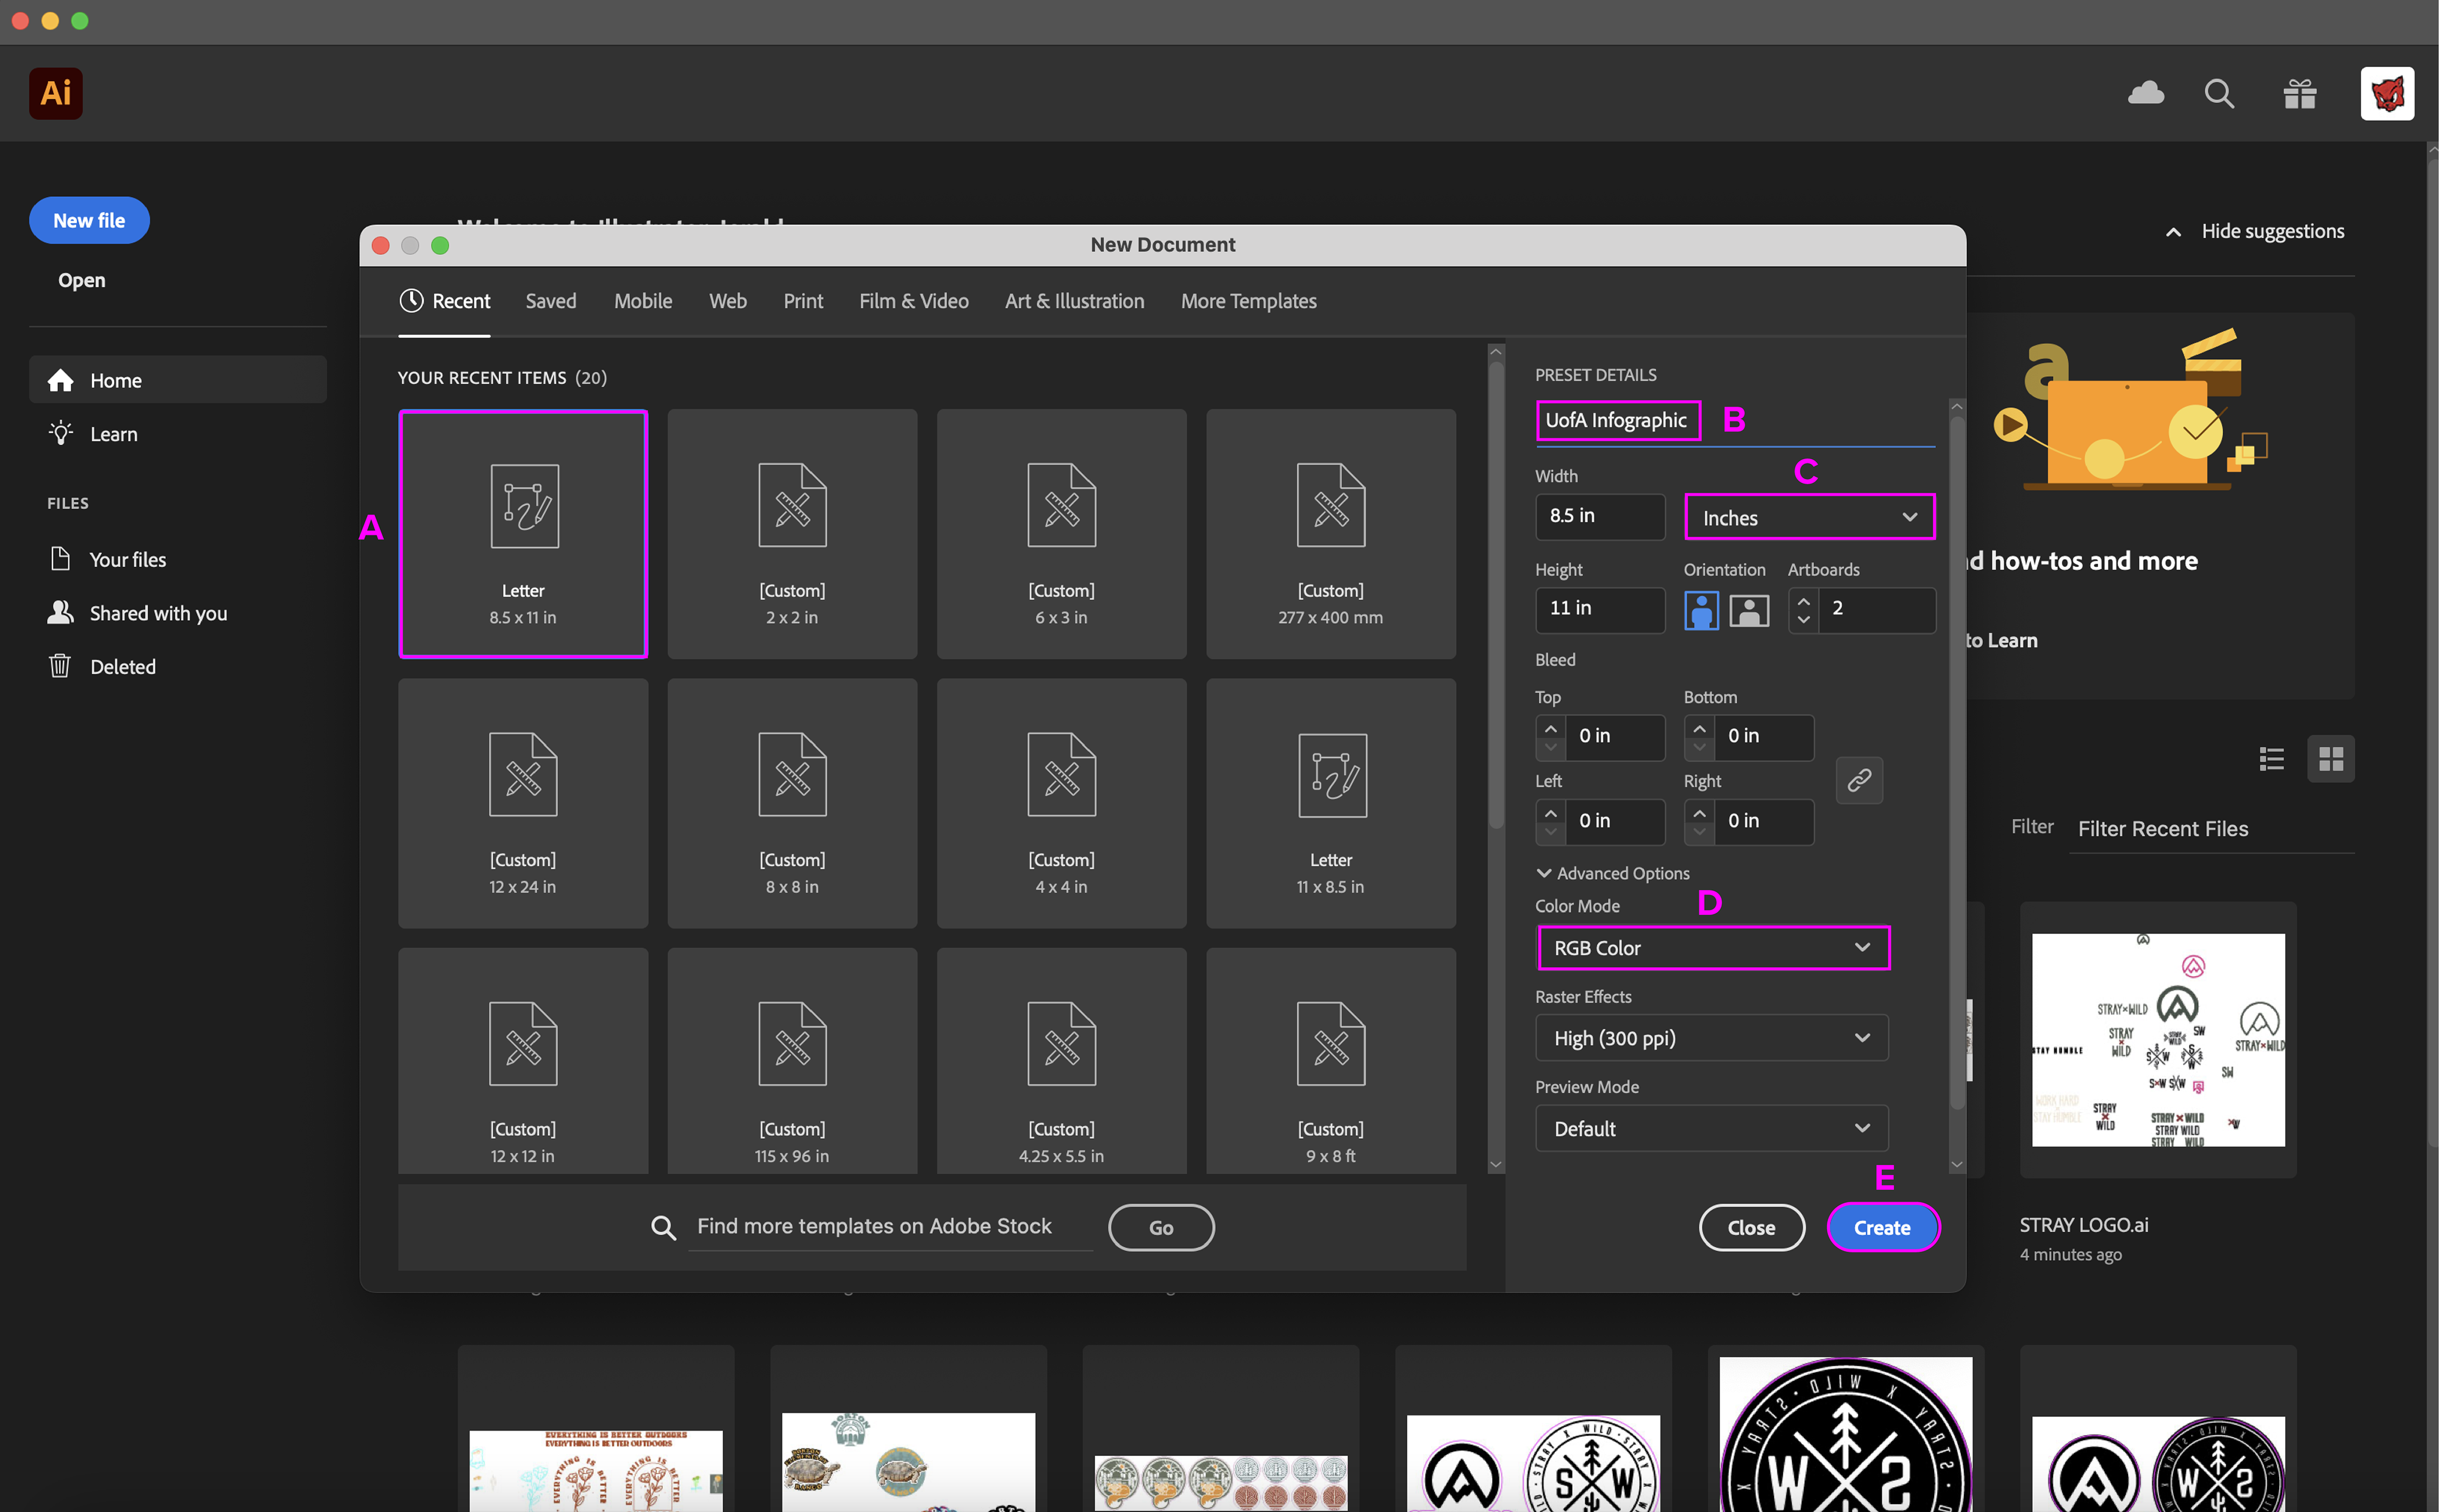The width and height of the screenshot is (2439, 1512).
Task: Switch to the Art & Illustration tab
Action: click(x=1074, y=301)
